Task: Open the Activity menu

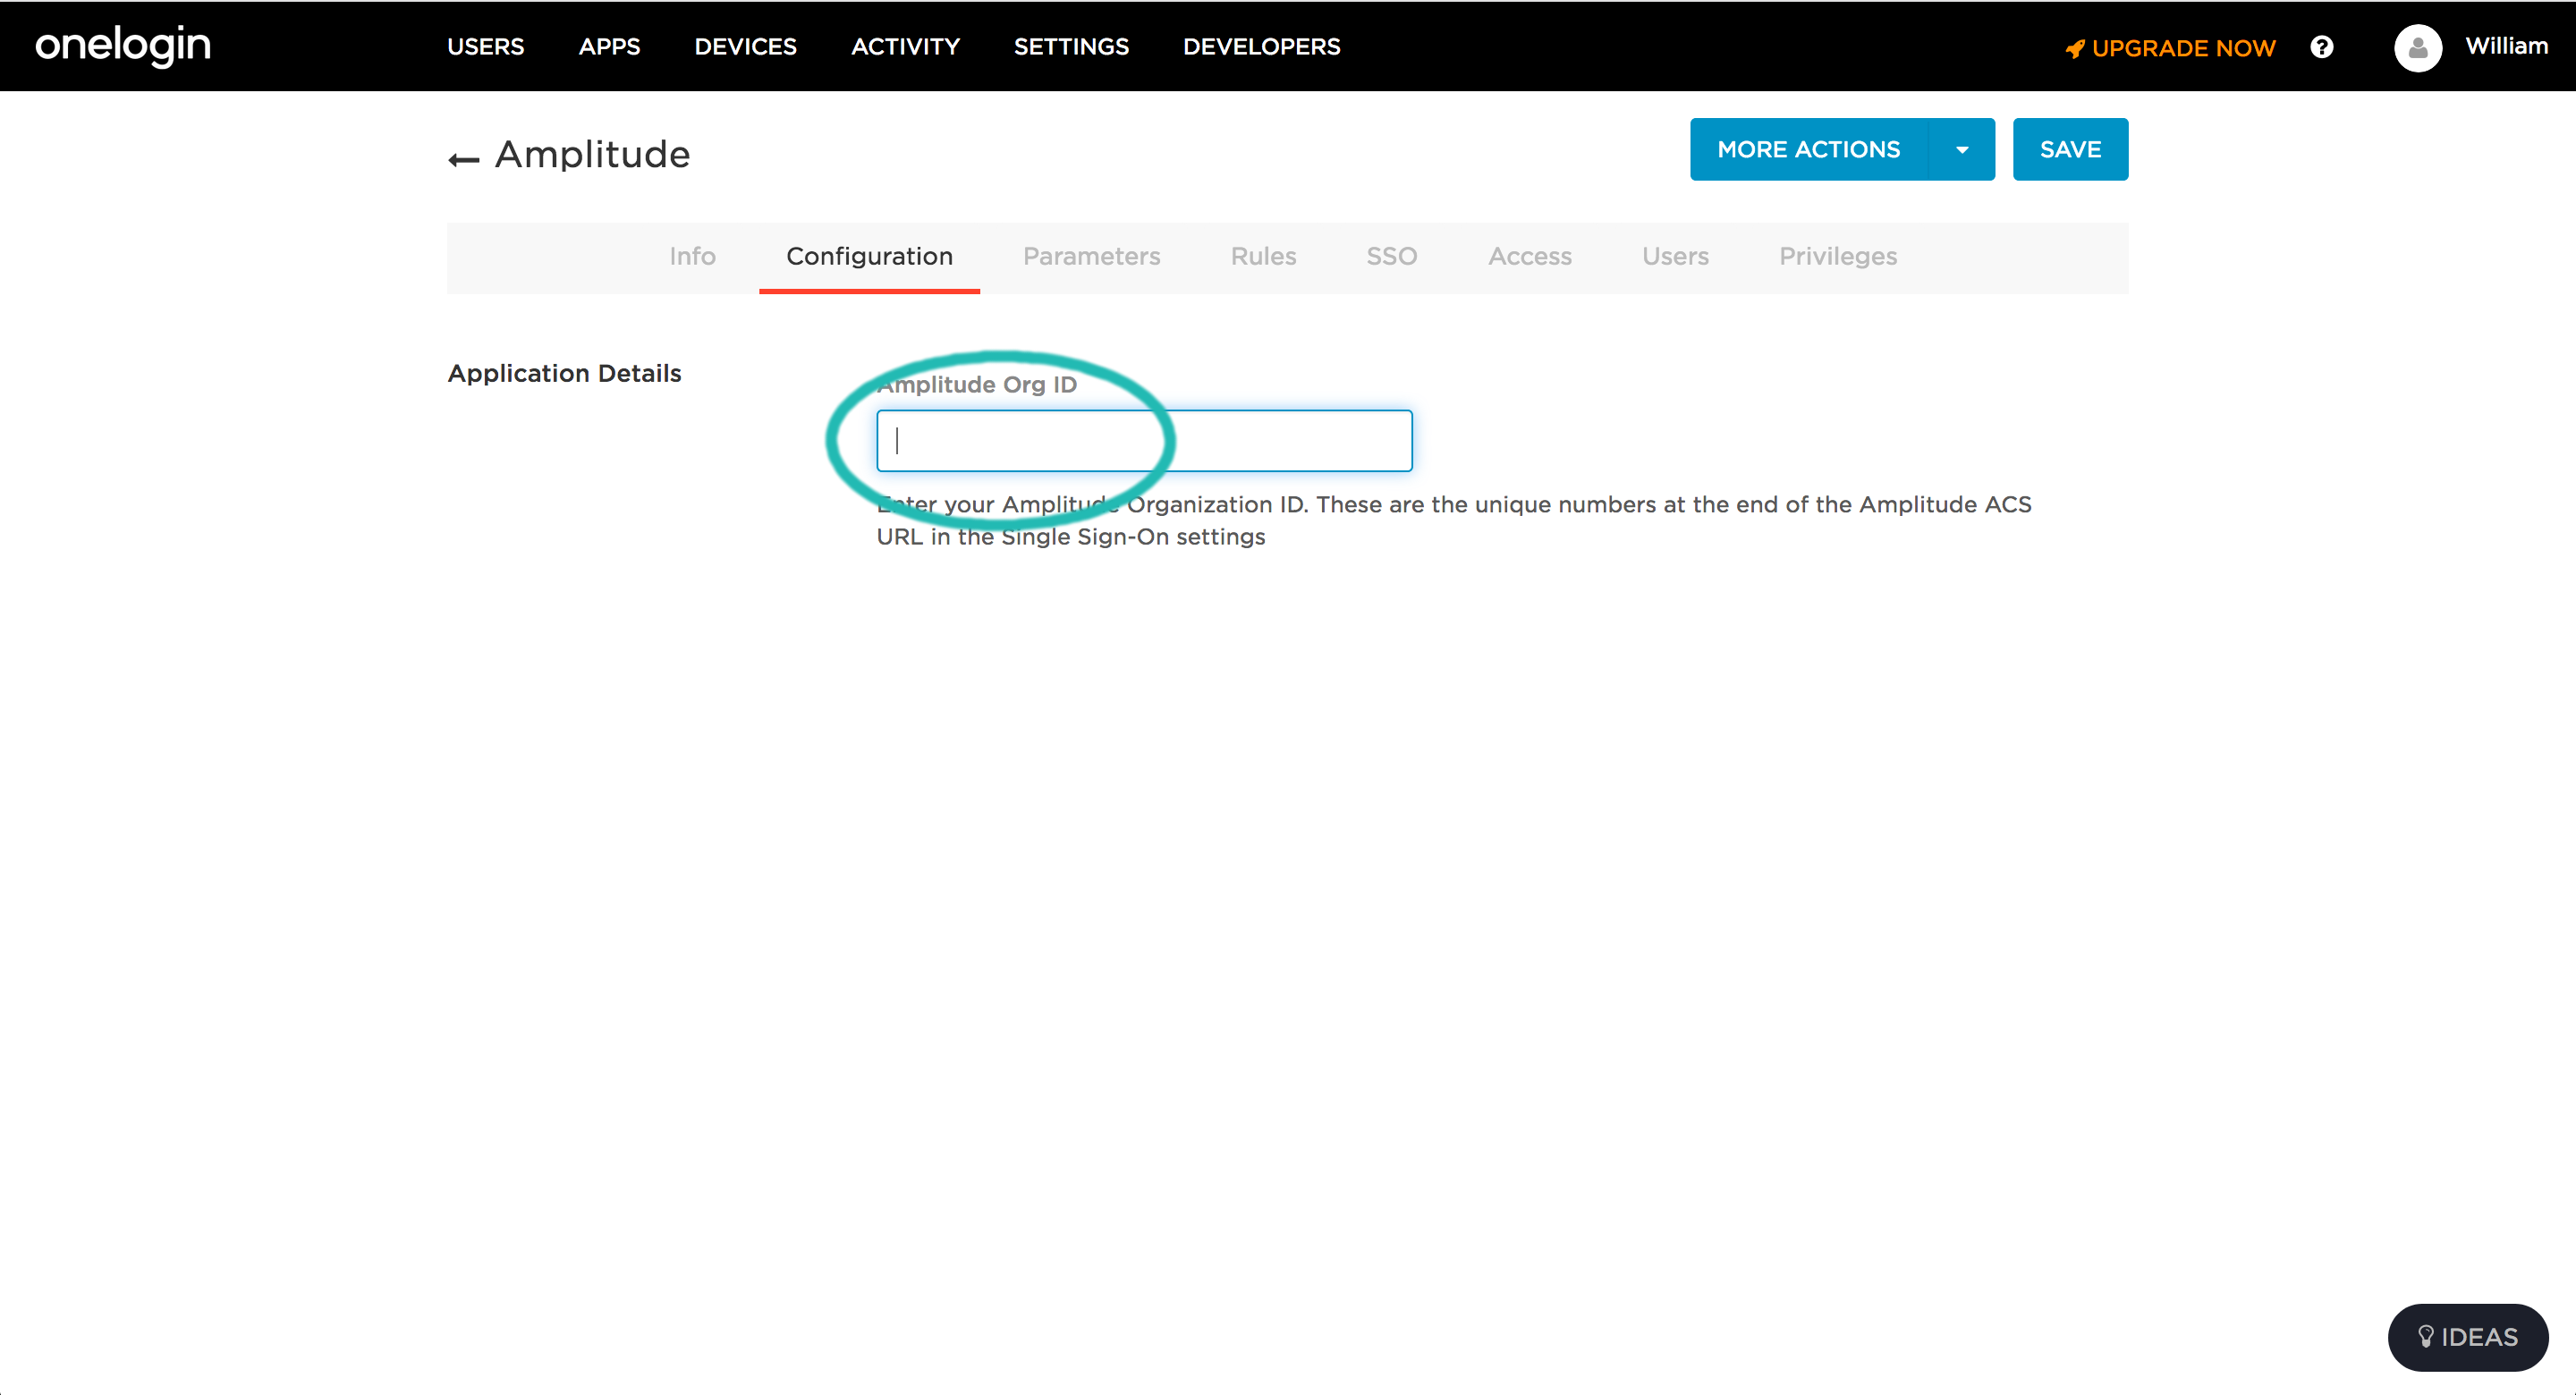Action: coord(905,46)
